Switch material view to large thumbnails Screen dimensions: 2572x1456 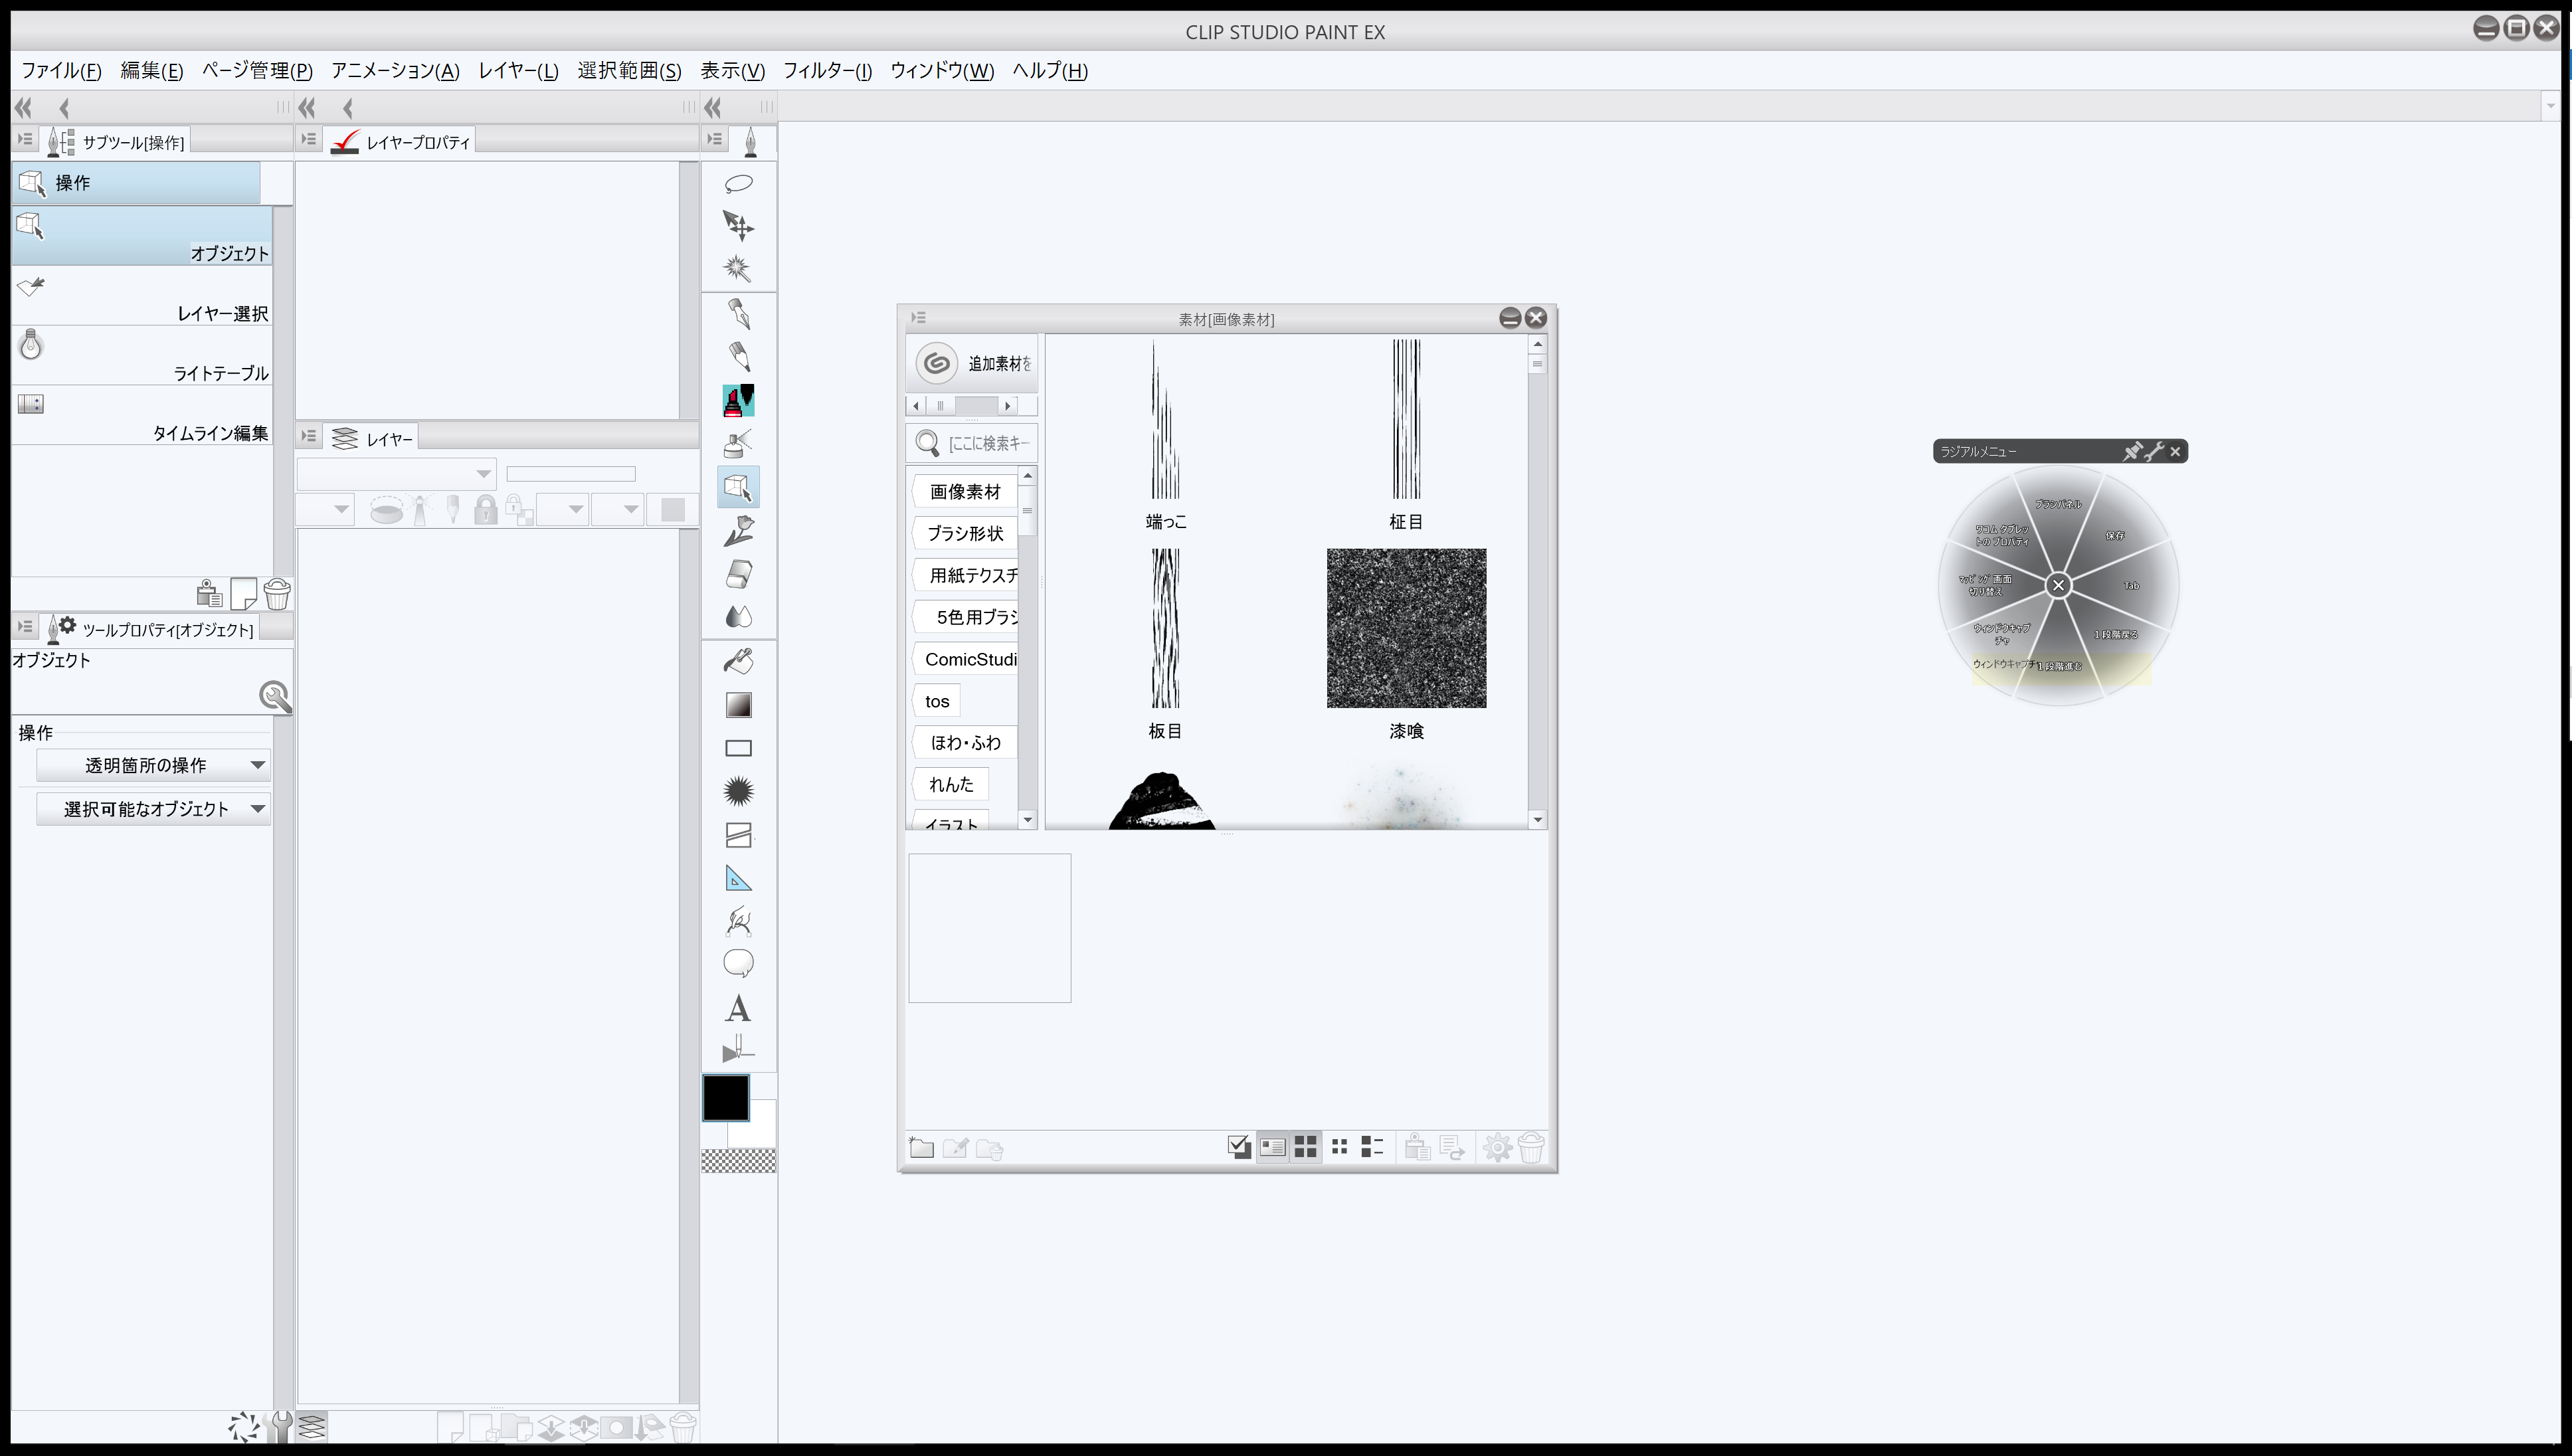pyautogui.click(x=1305, y=1147)
